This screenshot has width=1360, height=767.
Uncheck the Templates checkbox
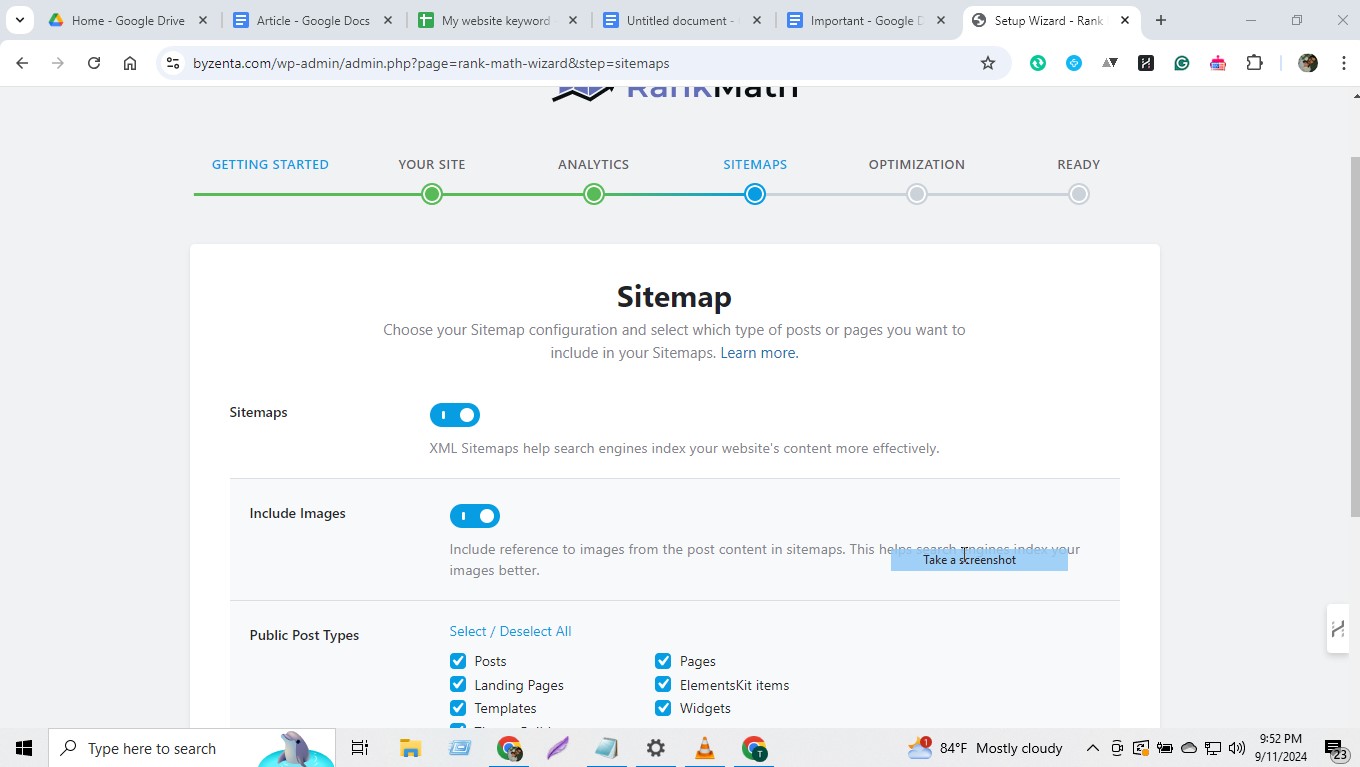(458, 708)
